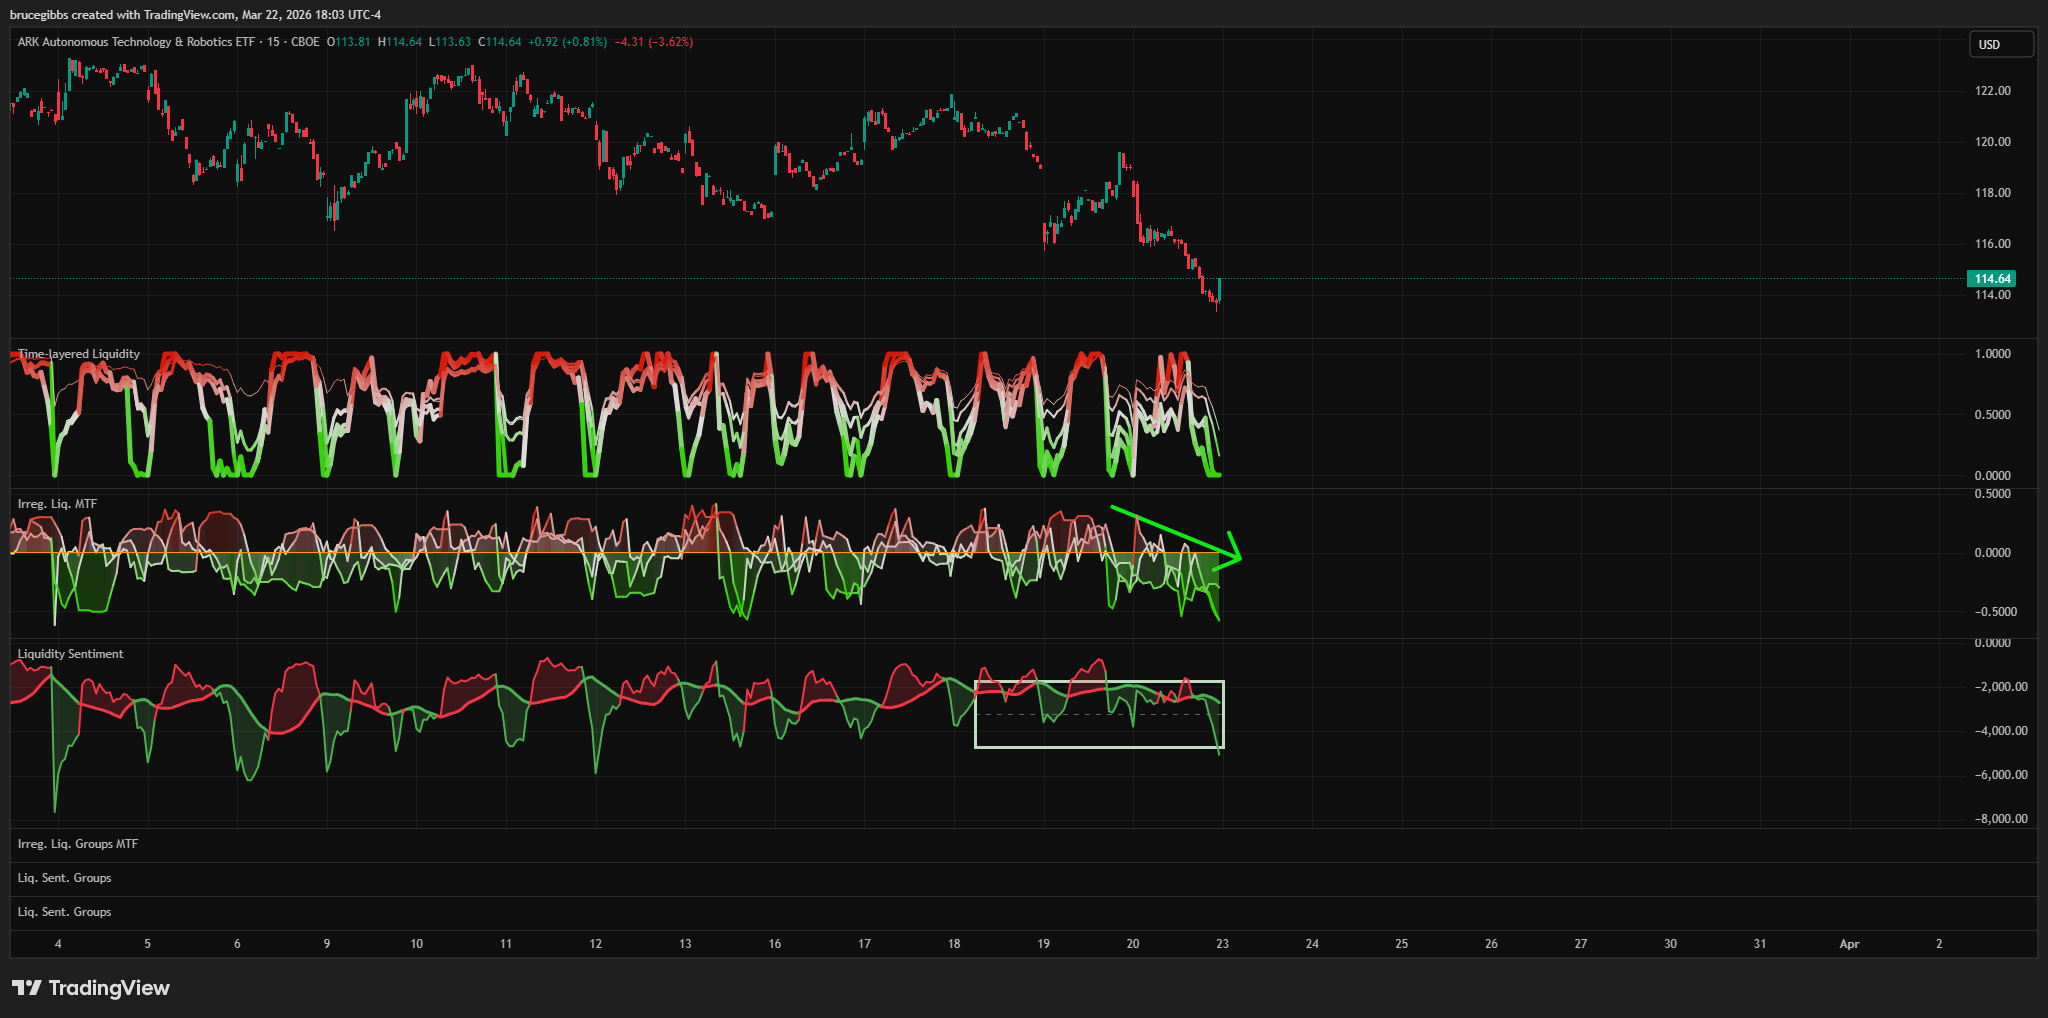Click the Liquidity Sentiment indicator title

point(71,654)
